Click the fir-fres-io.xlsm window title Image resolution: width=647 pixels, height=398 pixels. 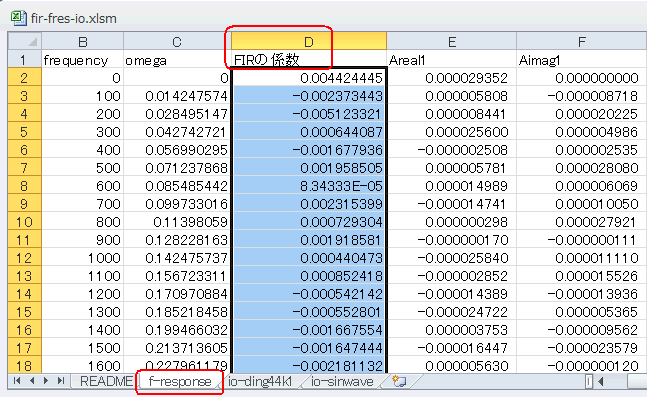[x=73, y=18]
